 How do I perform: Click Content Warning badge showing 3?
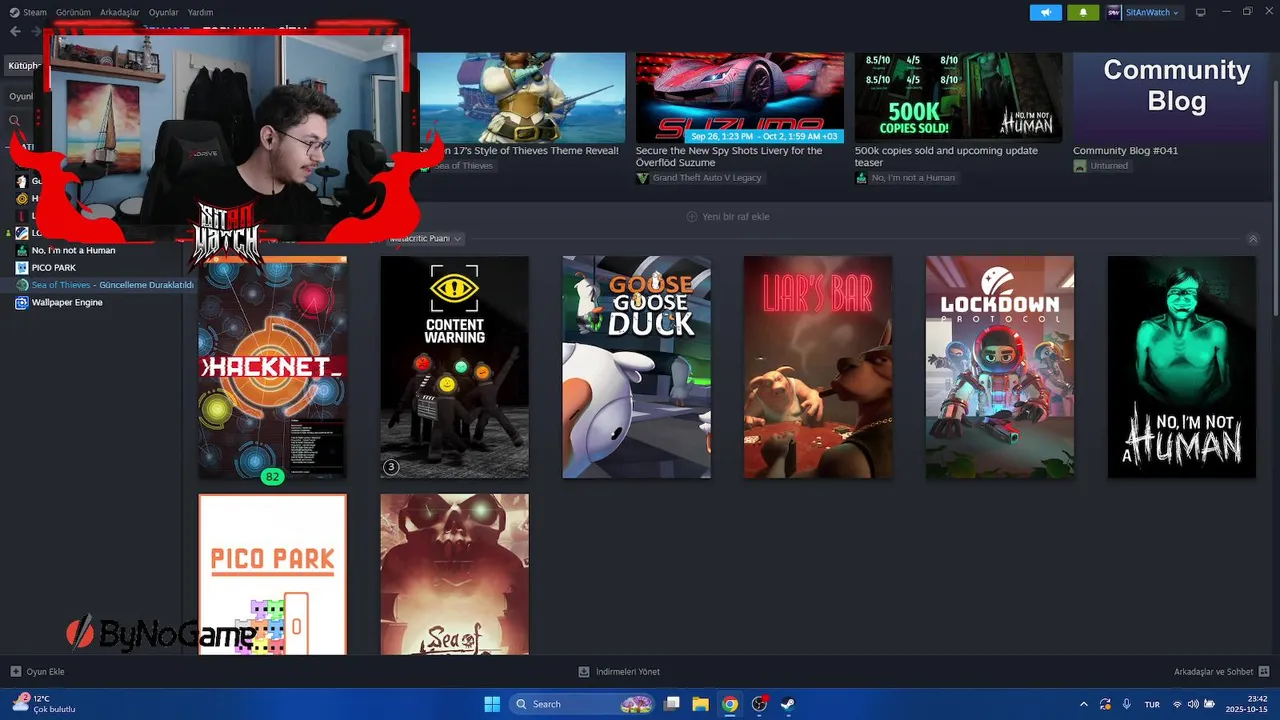pos(391,467)
